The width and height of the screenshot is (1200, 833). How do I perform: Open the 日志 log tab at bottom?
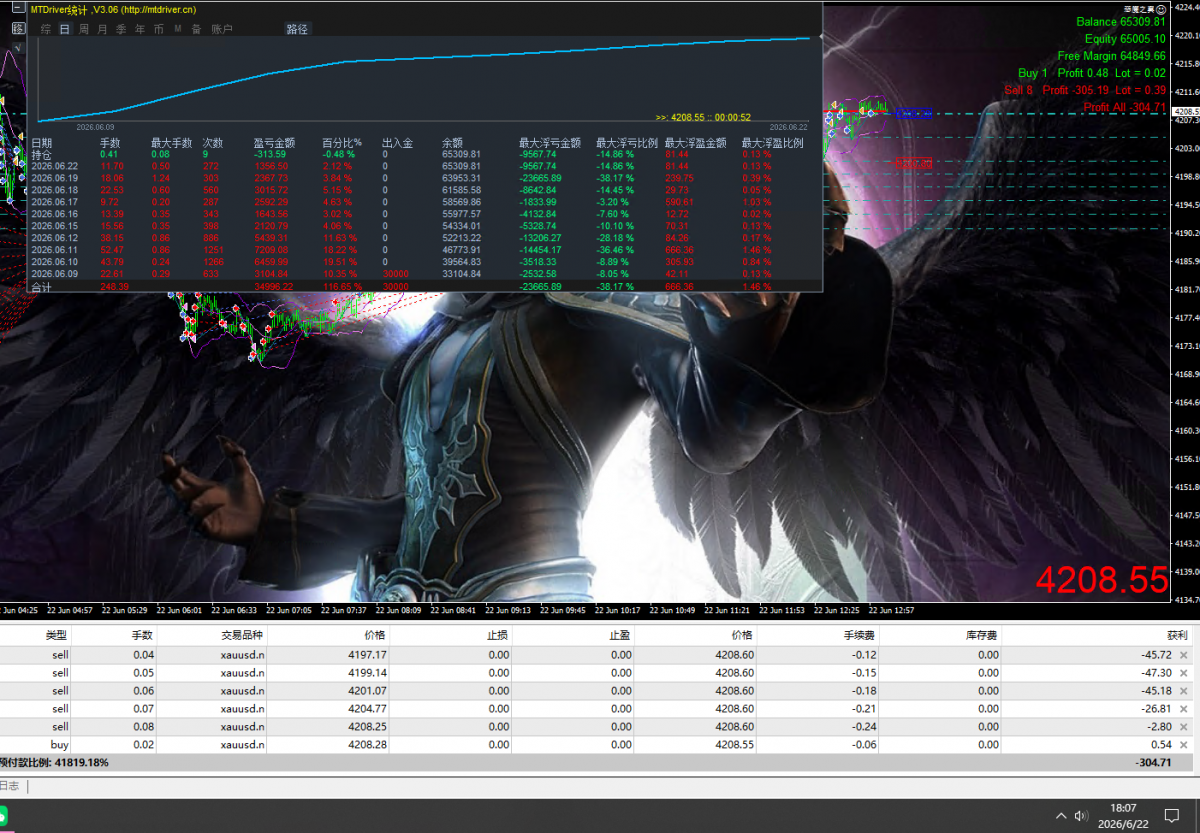(x=9, y=787)
